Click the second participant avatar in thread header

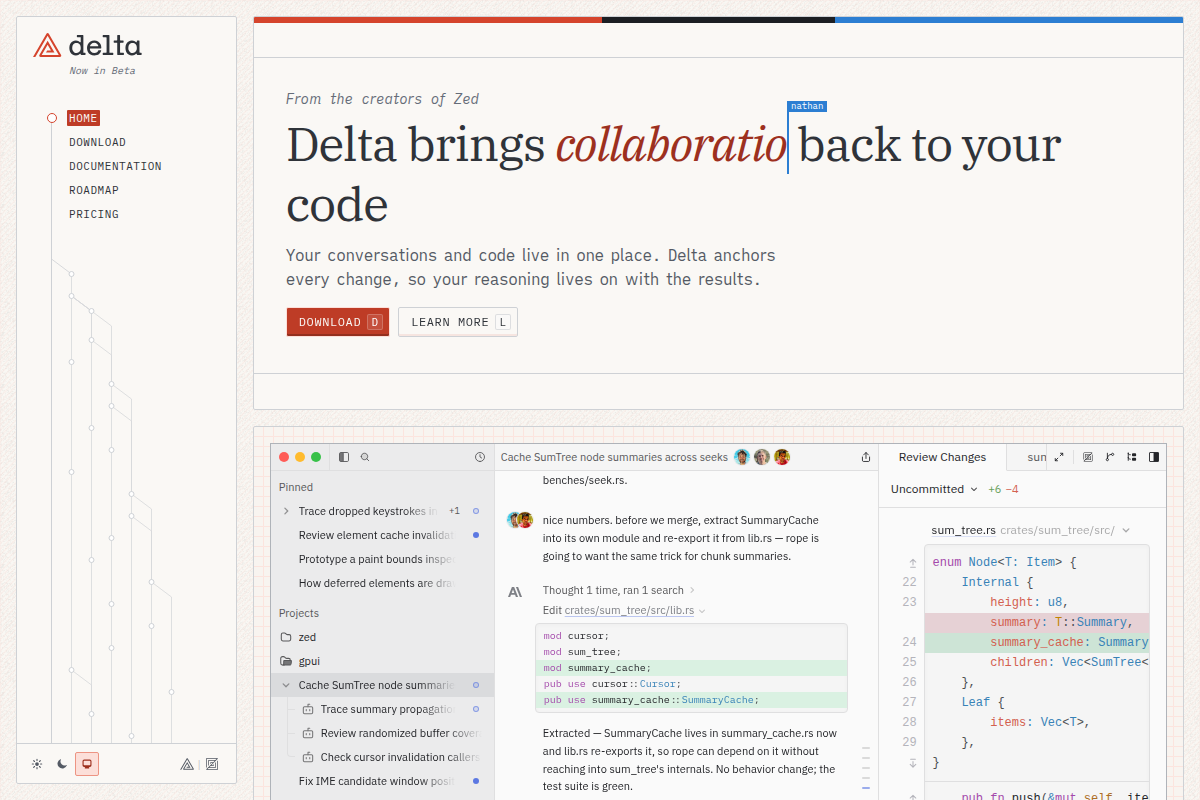point(762,457)
